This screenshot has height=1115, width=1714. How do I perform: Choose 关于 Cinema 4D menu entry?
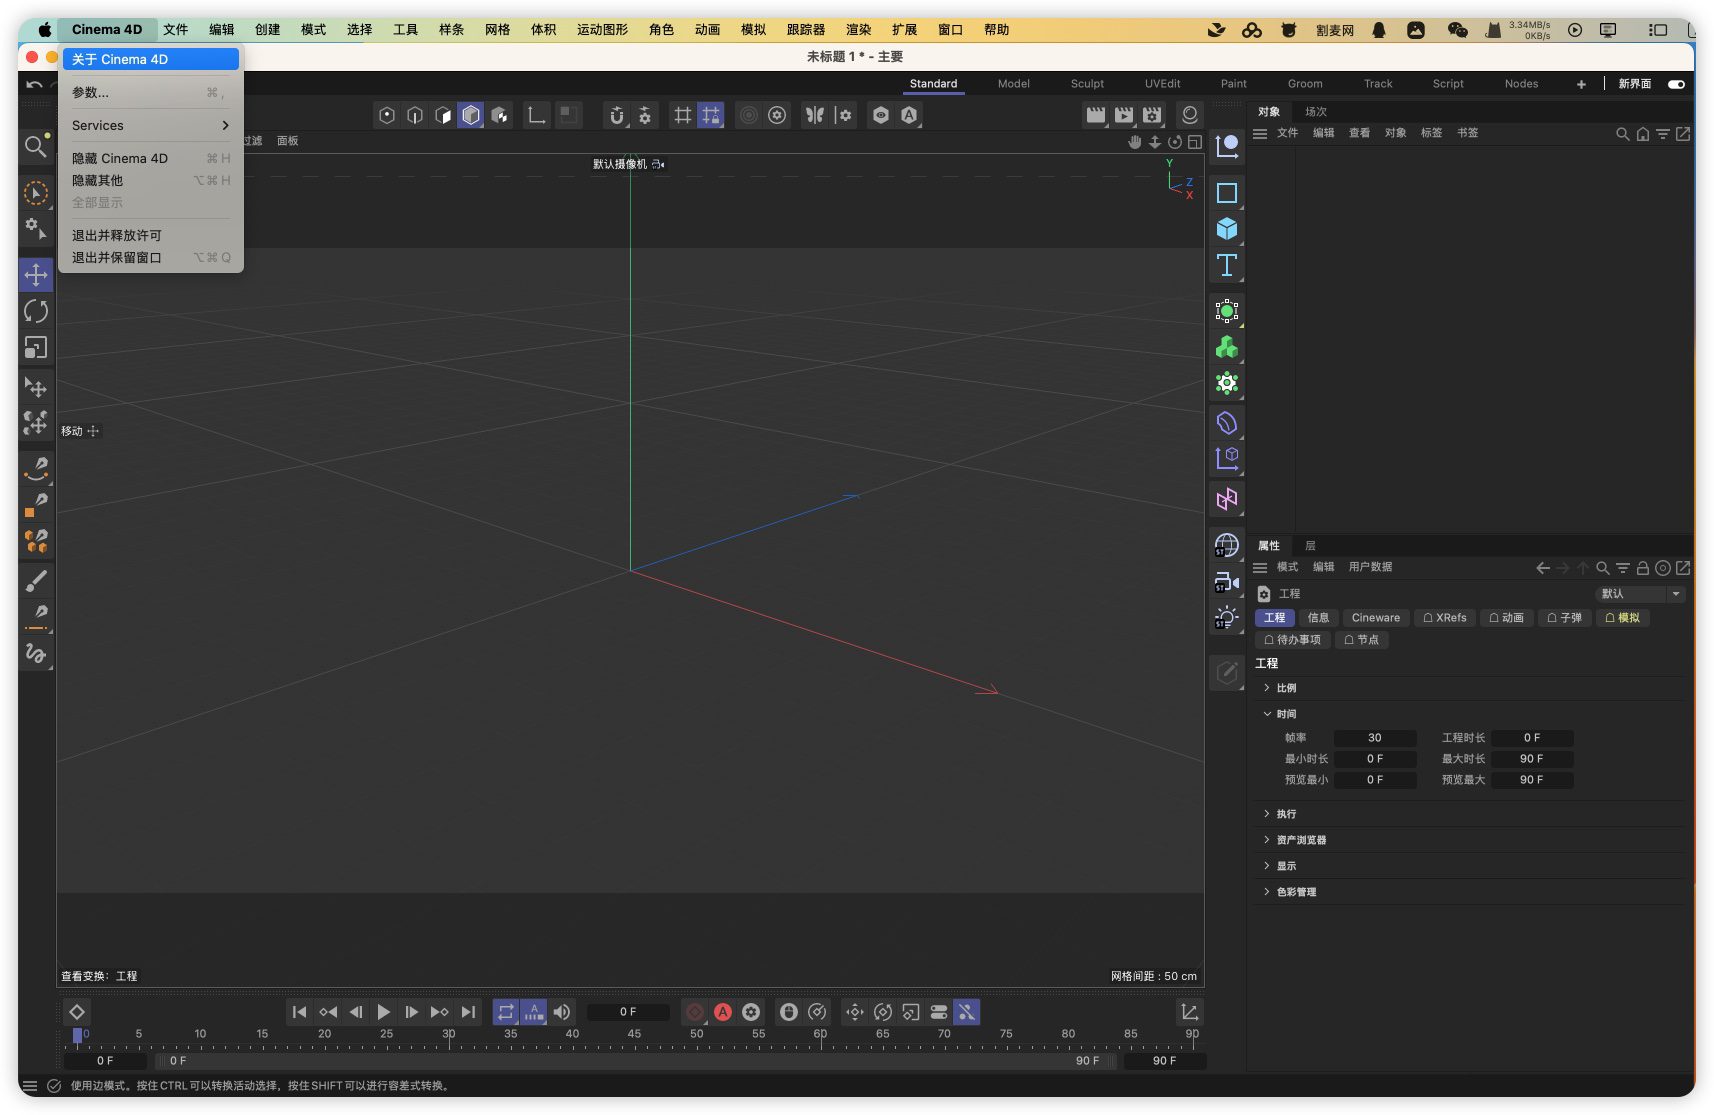coord(150,59)
